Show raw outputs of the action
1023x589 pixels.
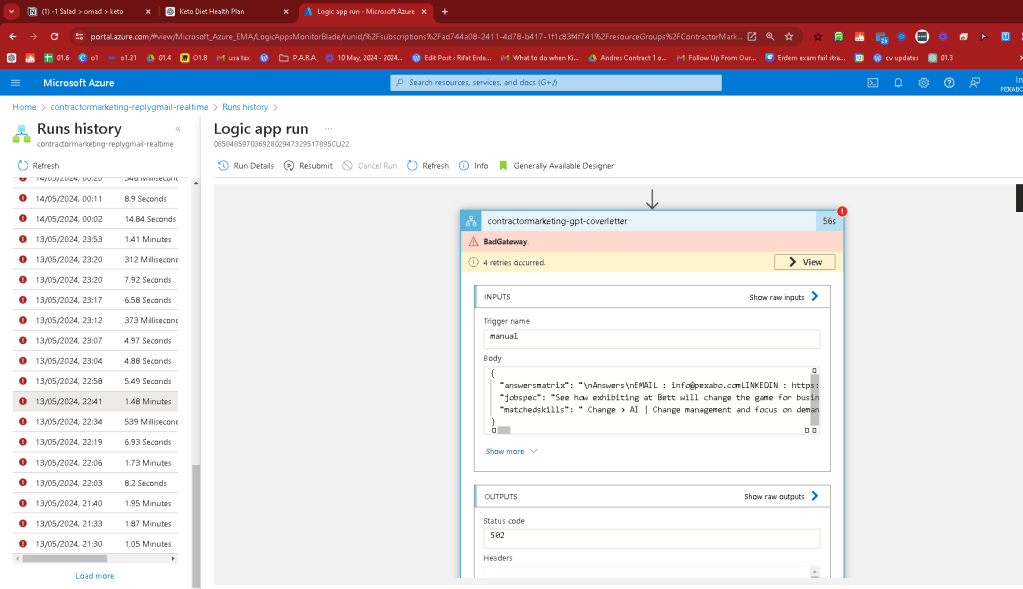(781, 496)
